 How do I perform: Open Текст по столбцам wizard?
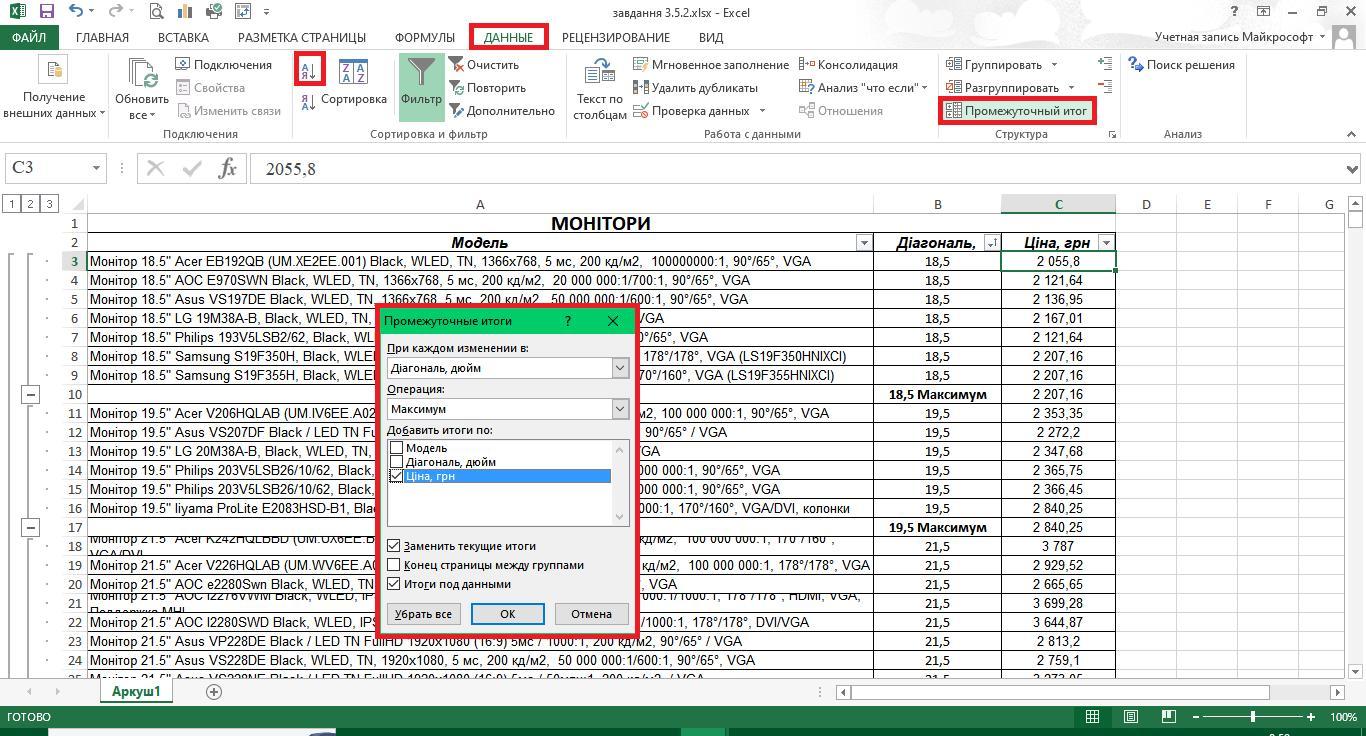(x=600, y=88)
